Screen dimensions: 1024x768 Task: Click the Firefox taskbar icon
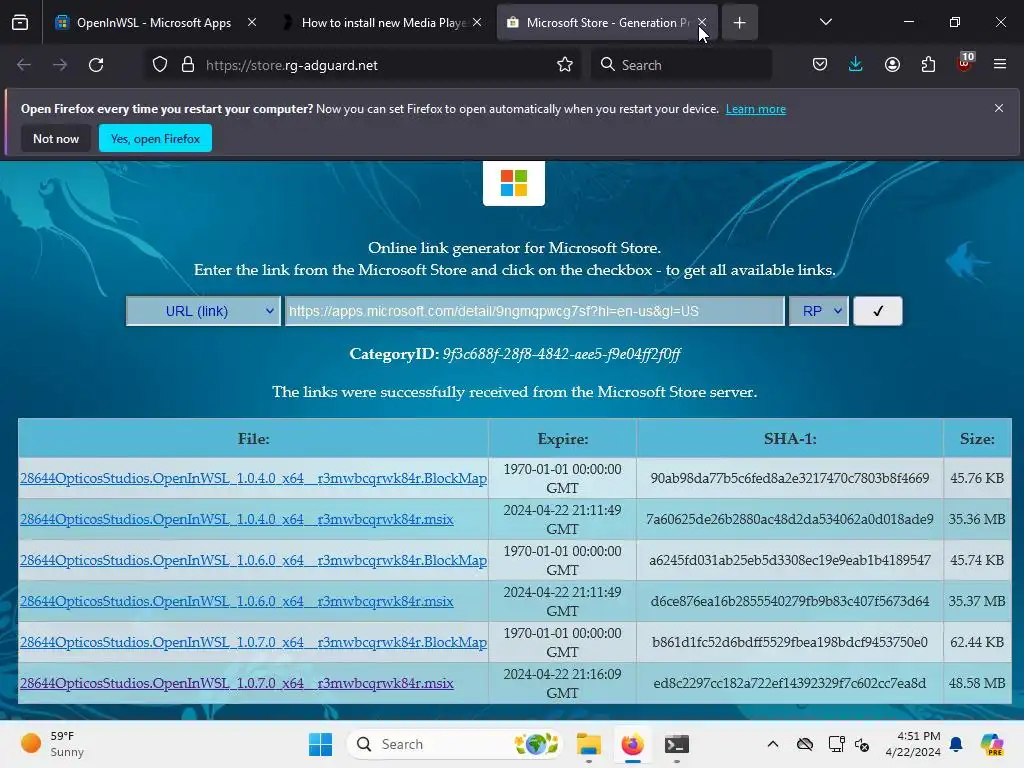click(632, 744)
